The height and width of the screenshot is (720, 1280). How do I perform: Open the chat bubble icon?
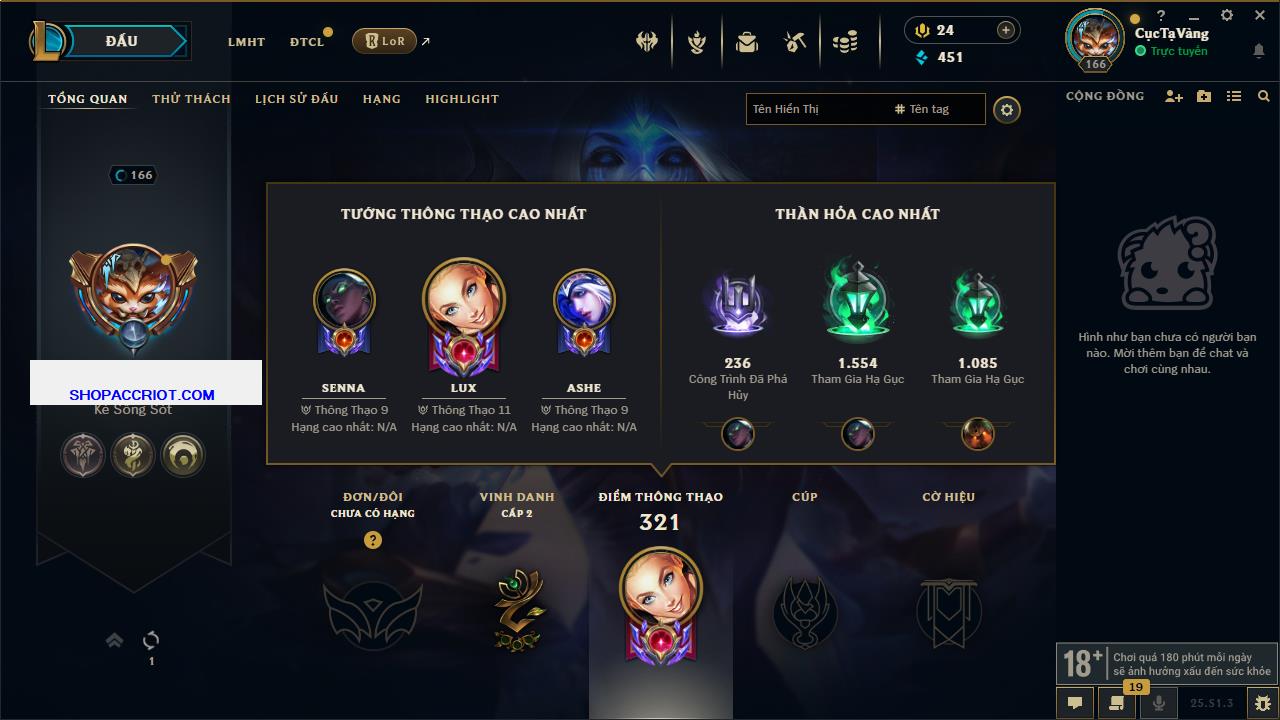[1075, 703]
